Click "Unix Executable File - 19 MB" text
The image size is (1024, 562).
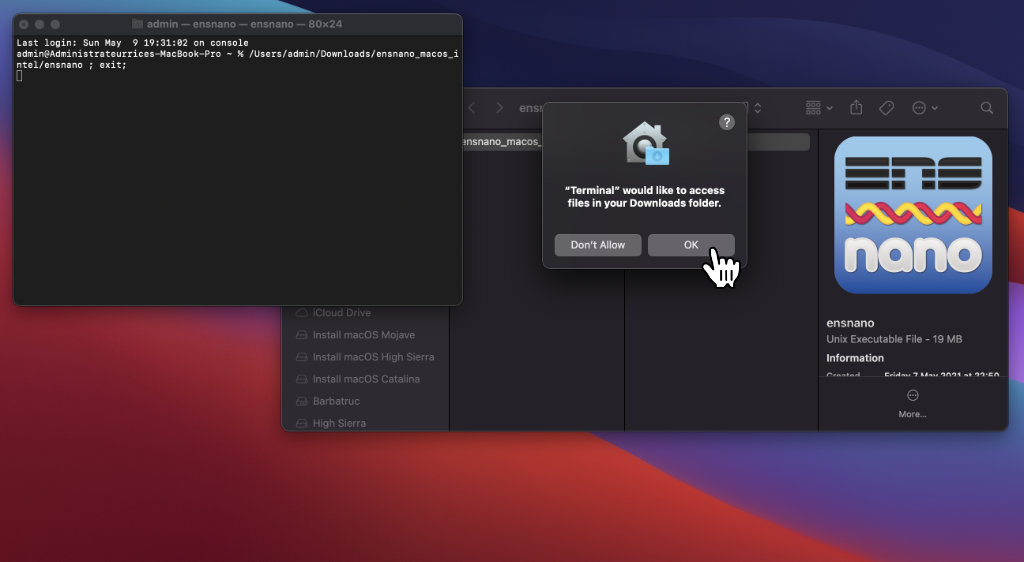894,339
